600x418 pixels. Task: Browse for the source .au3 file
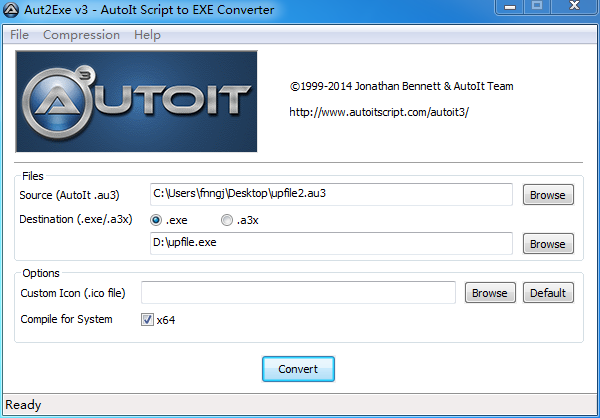click(547, 195)
